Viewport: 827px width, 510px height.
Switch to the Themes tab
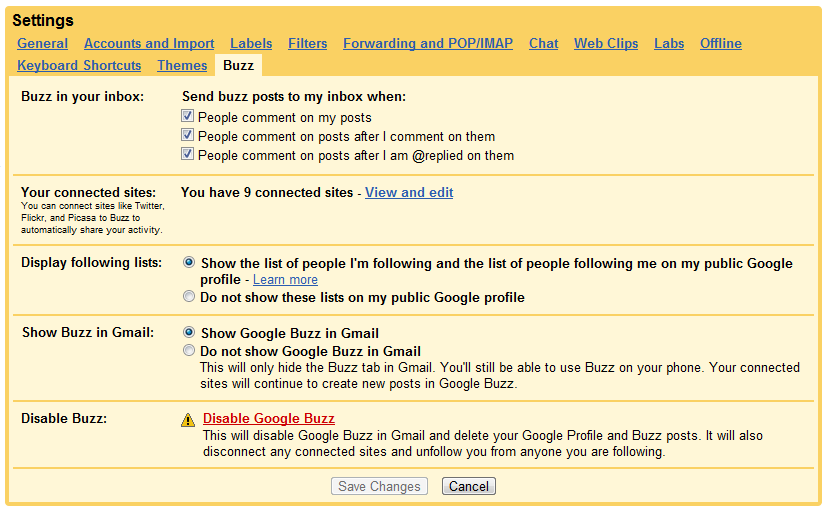182,65
